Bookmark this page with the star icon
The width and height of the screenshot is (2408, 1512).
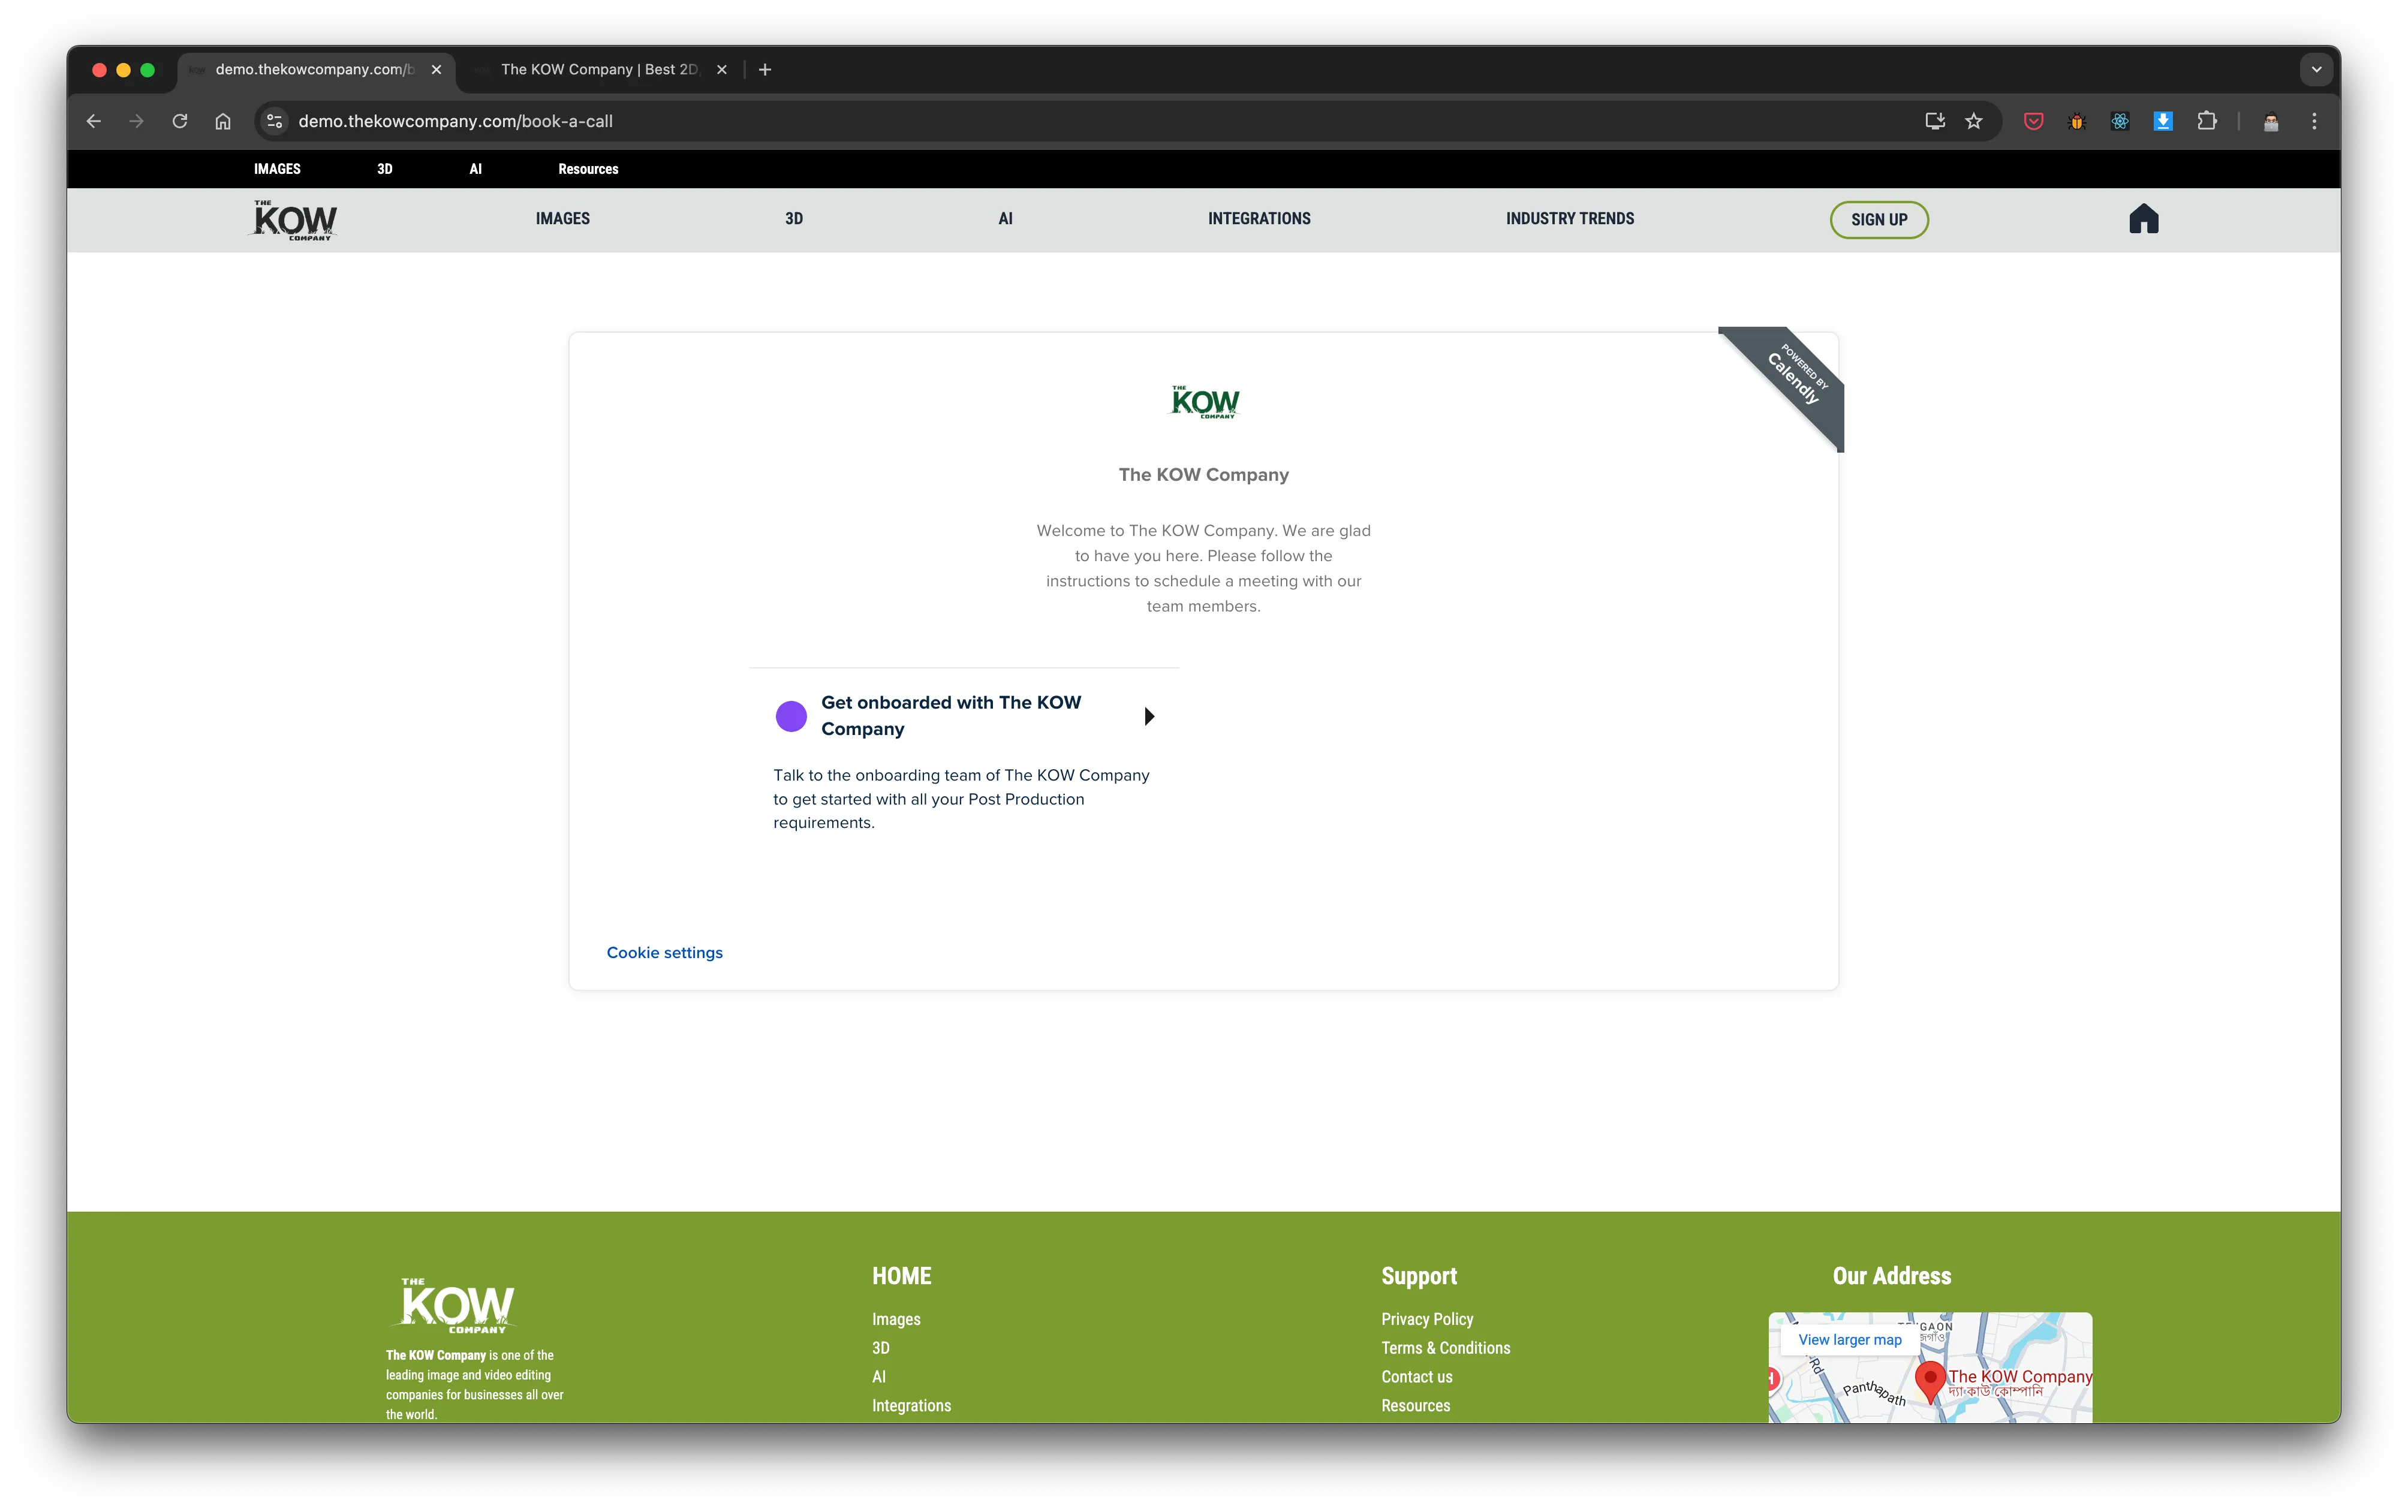click(1974, 121)
